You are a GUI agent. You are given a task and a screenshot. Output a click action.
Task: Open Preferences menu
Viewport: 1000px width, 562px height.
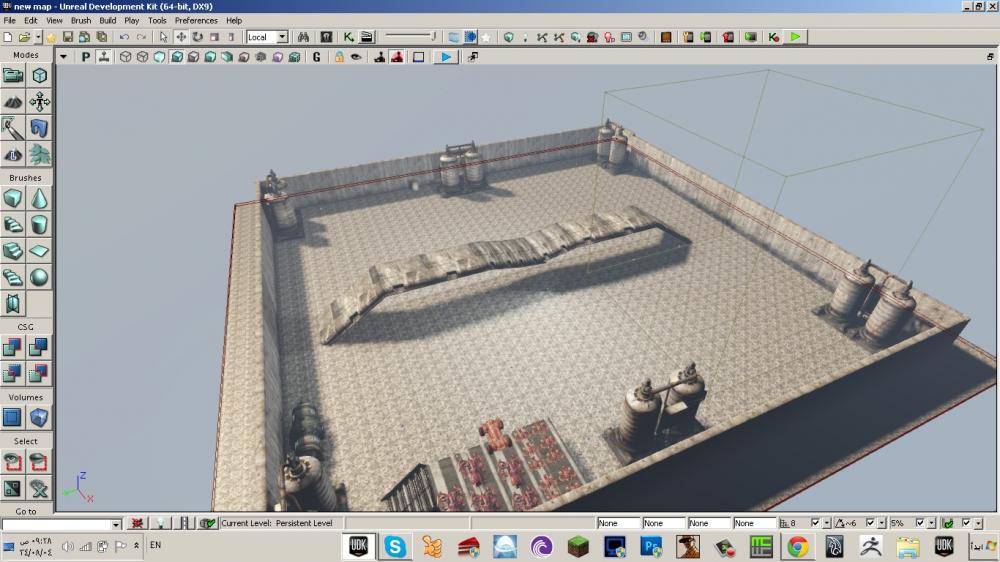pos(196,20)
